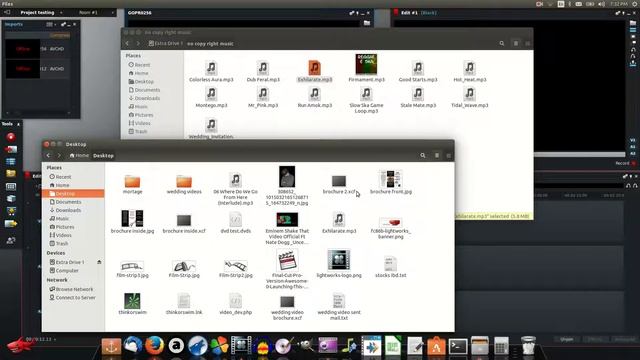Expand the Project testing dropdown

[61, 13]
